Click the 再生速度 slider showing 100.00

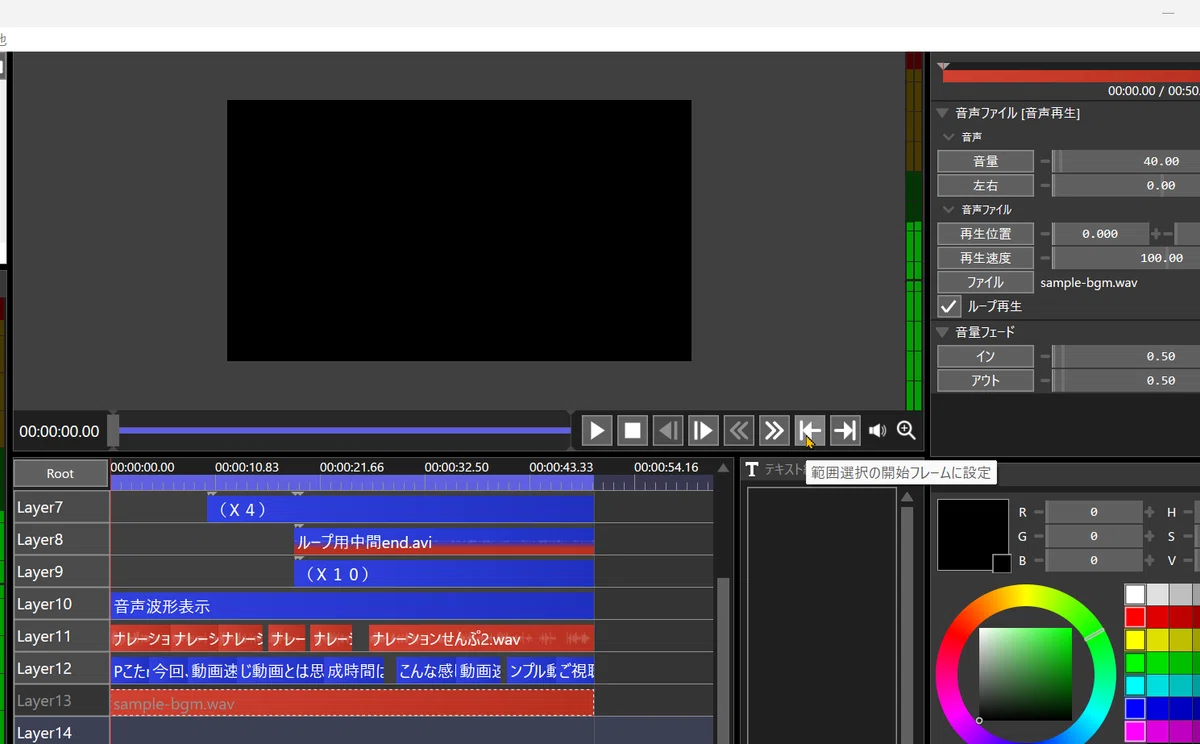click(x=1125, y=258)
